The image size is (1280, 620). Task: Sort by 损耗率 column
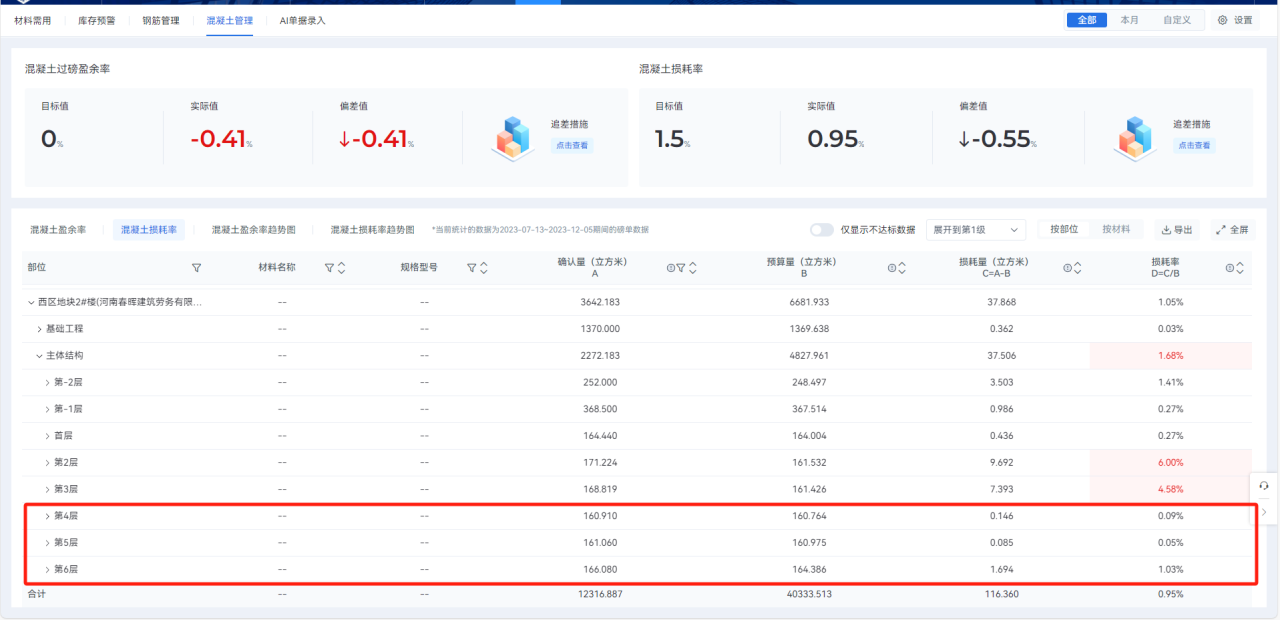1240,268
